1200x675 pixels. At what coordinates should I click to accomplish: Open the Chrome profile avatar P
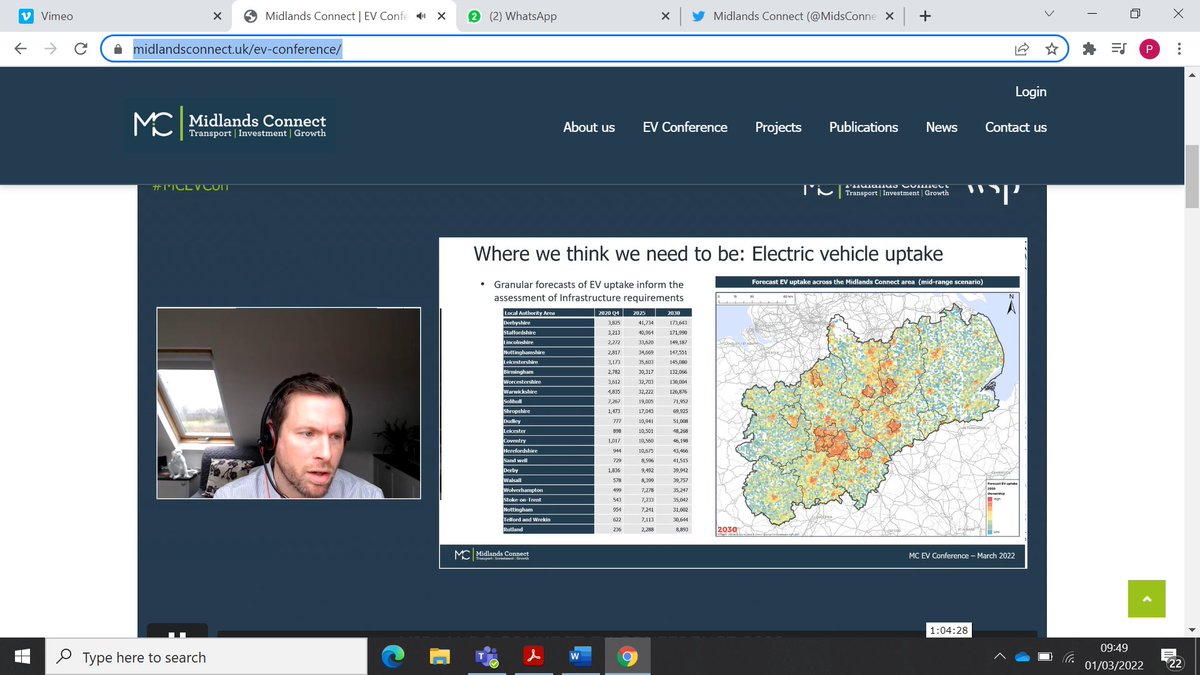tap(1149, 49)
